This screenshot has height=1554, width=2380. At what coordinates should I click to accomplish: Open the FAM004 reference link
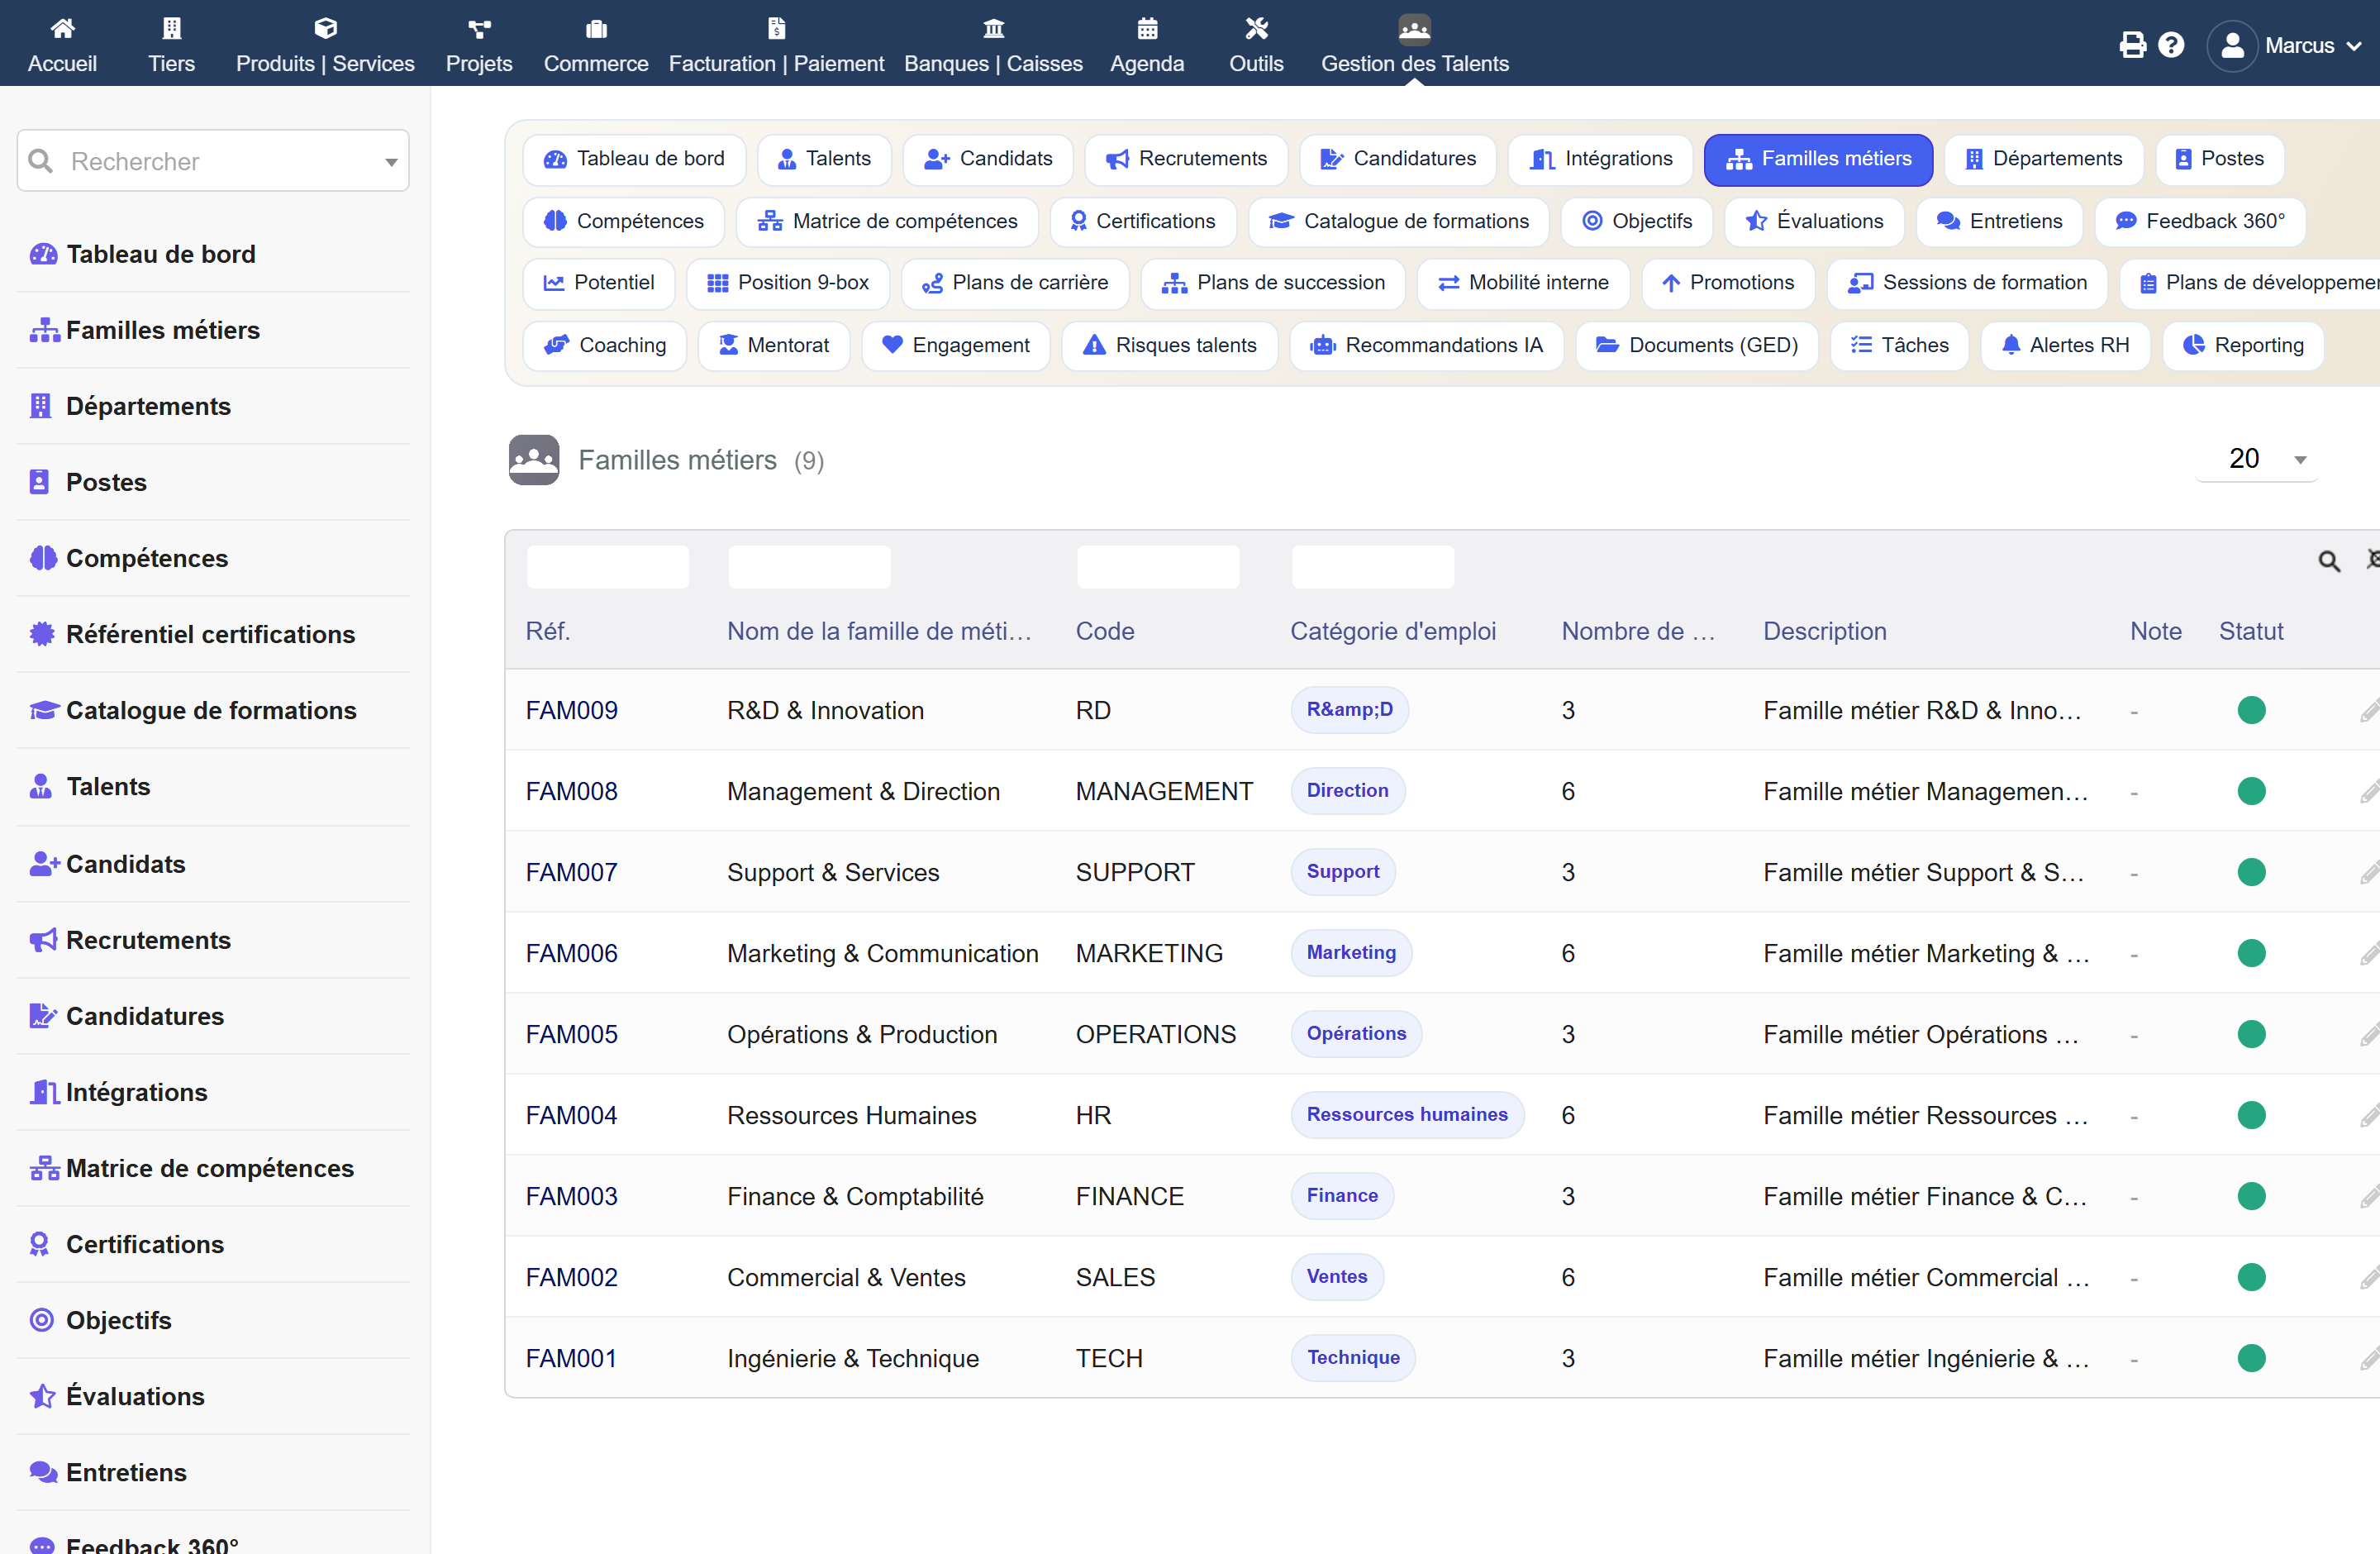[x=572, y=1116]
